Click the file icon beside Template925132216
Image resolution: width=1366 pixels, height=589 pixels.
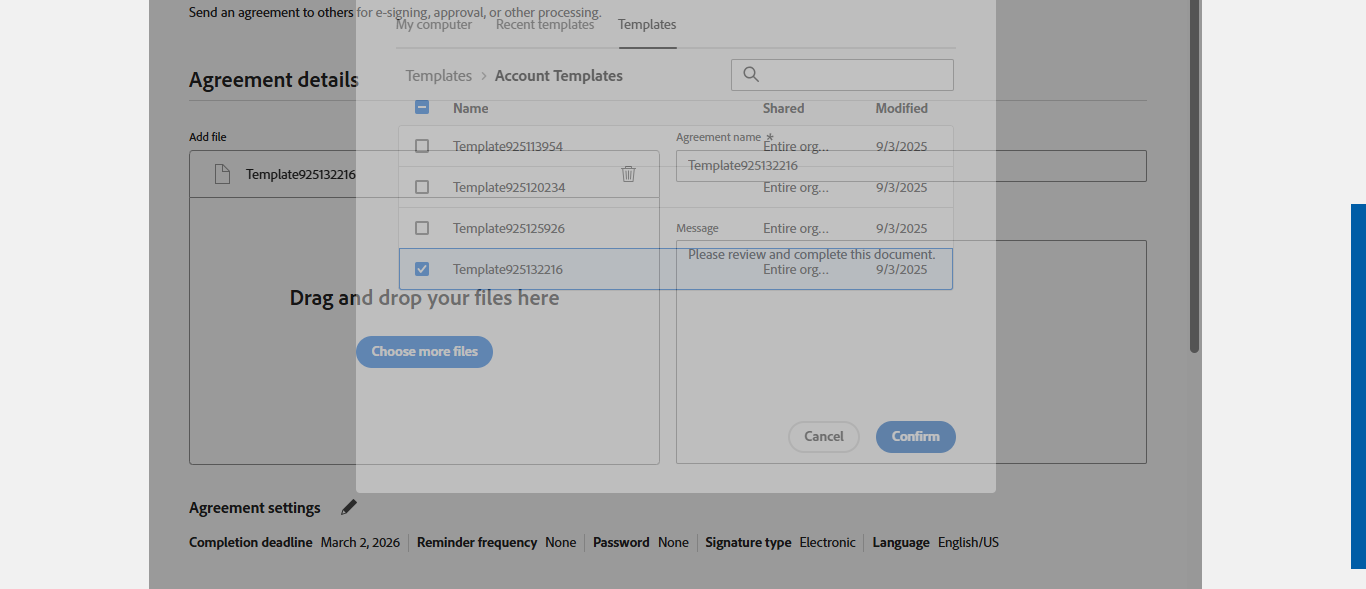222,174
